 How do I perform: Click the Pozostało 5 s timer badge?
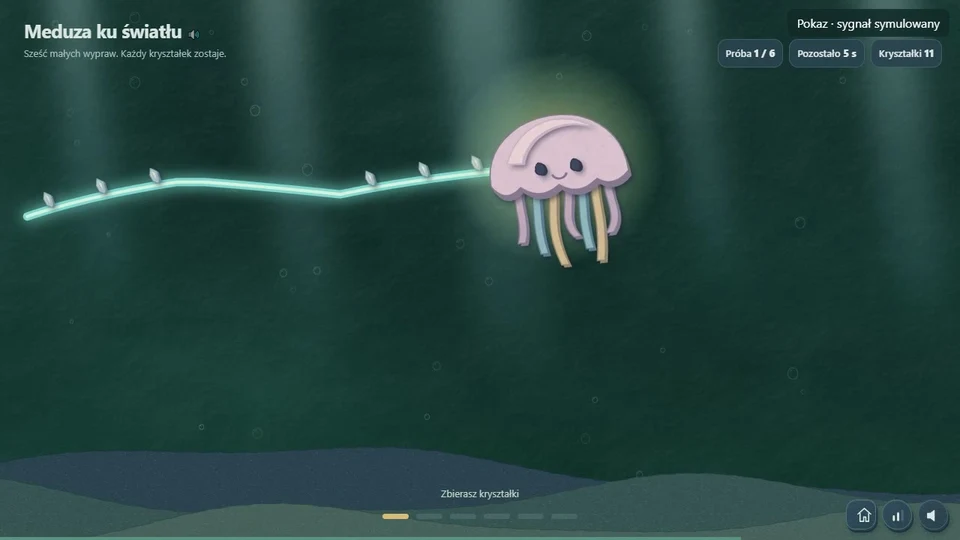pyautogui.click(x=827, y=54)
